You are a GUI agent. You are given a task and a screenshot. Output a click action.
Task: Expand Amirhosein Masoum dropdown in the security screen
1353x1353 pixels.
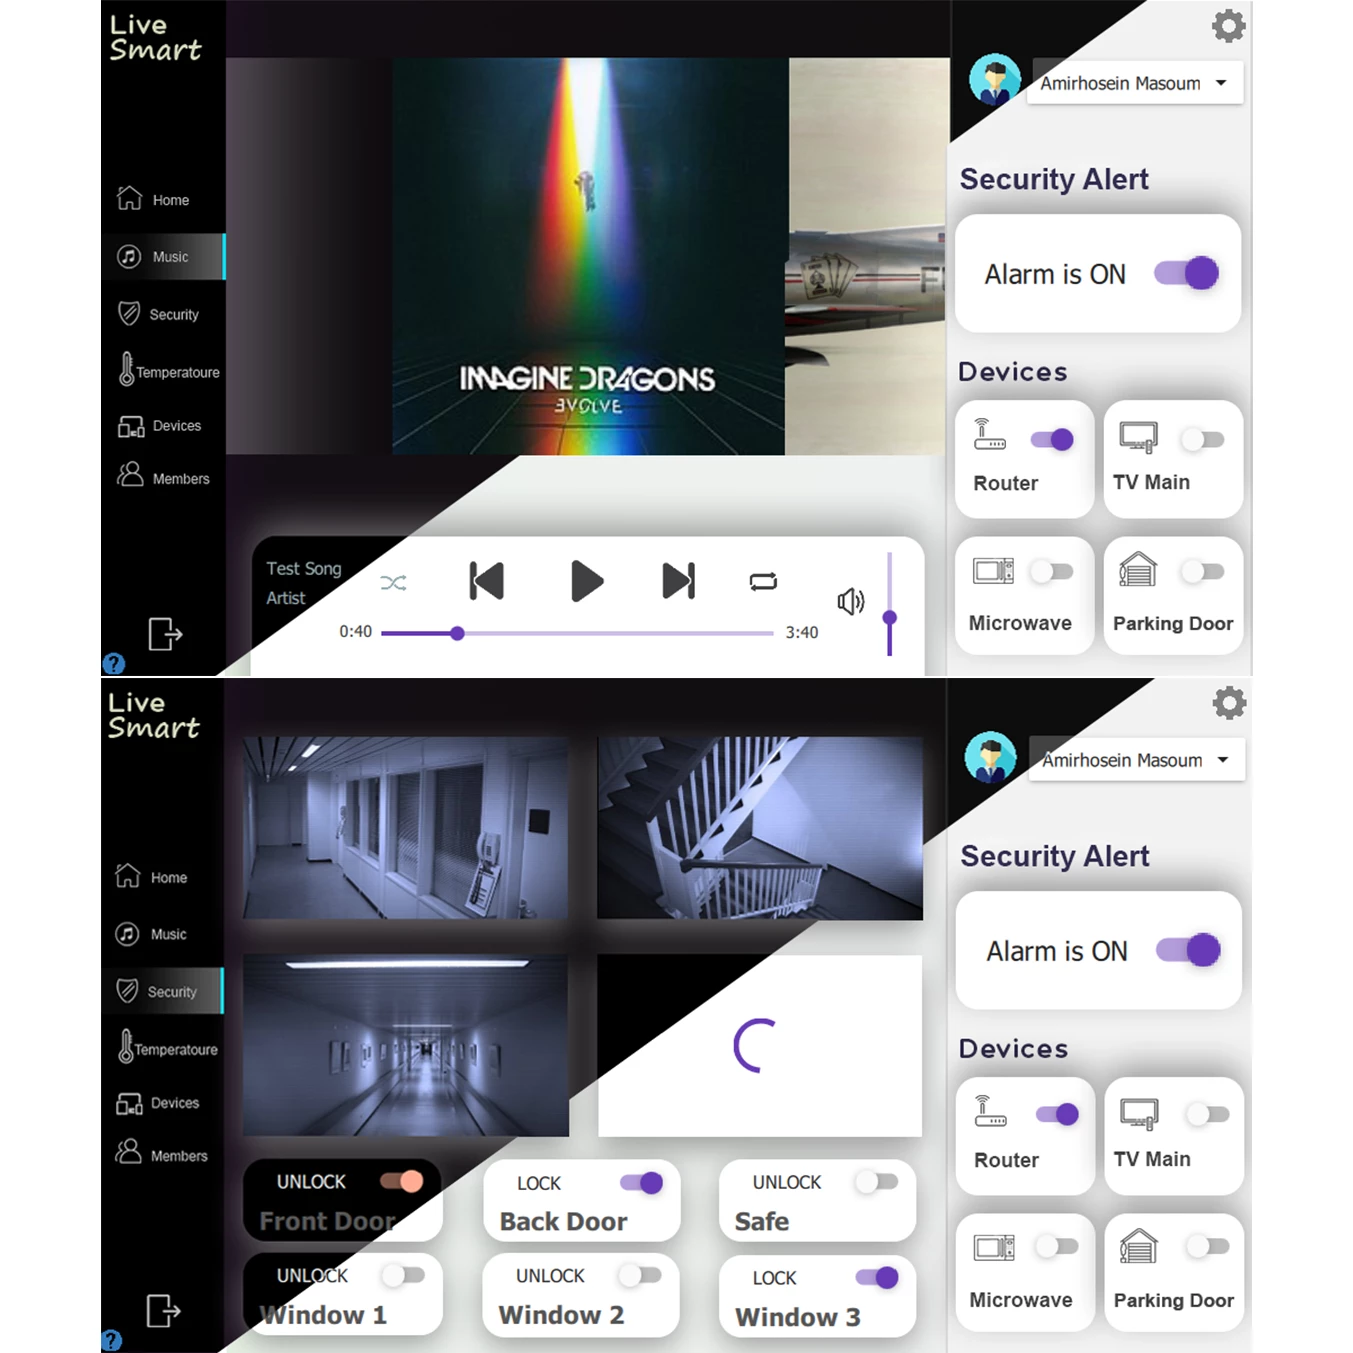(1136, 760)
